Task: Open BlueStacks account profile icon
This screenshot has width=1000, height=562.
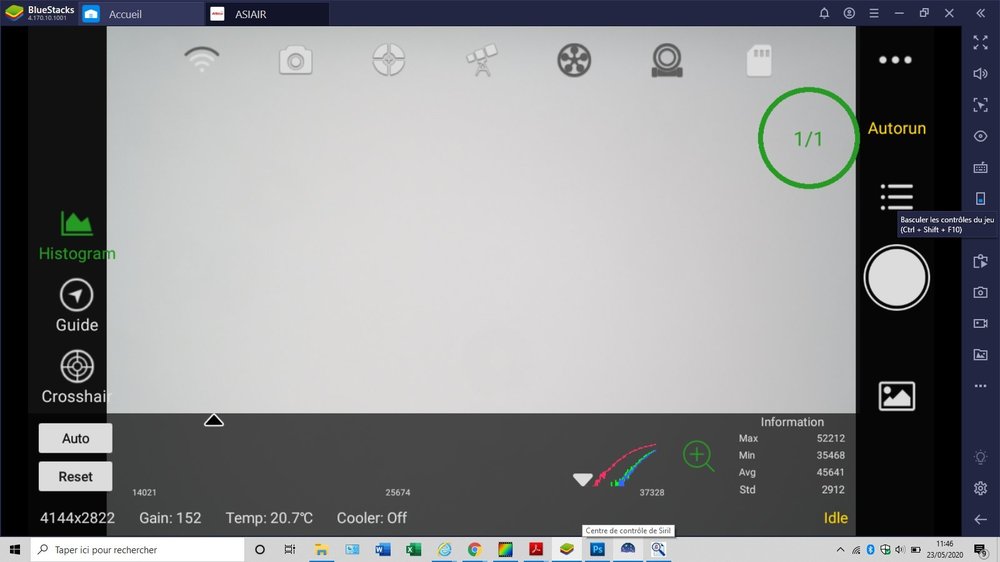Action: click(x=849, y=13)
